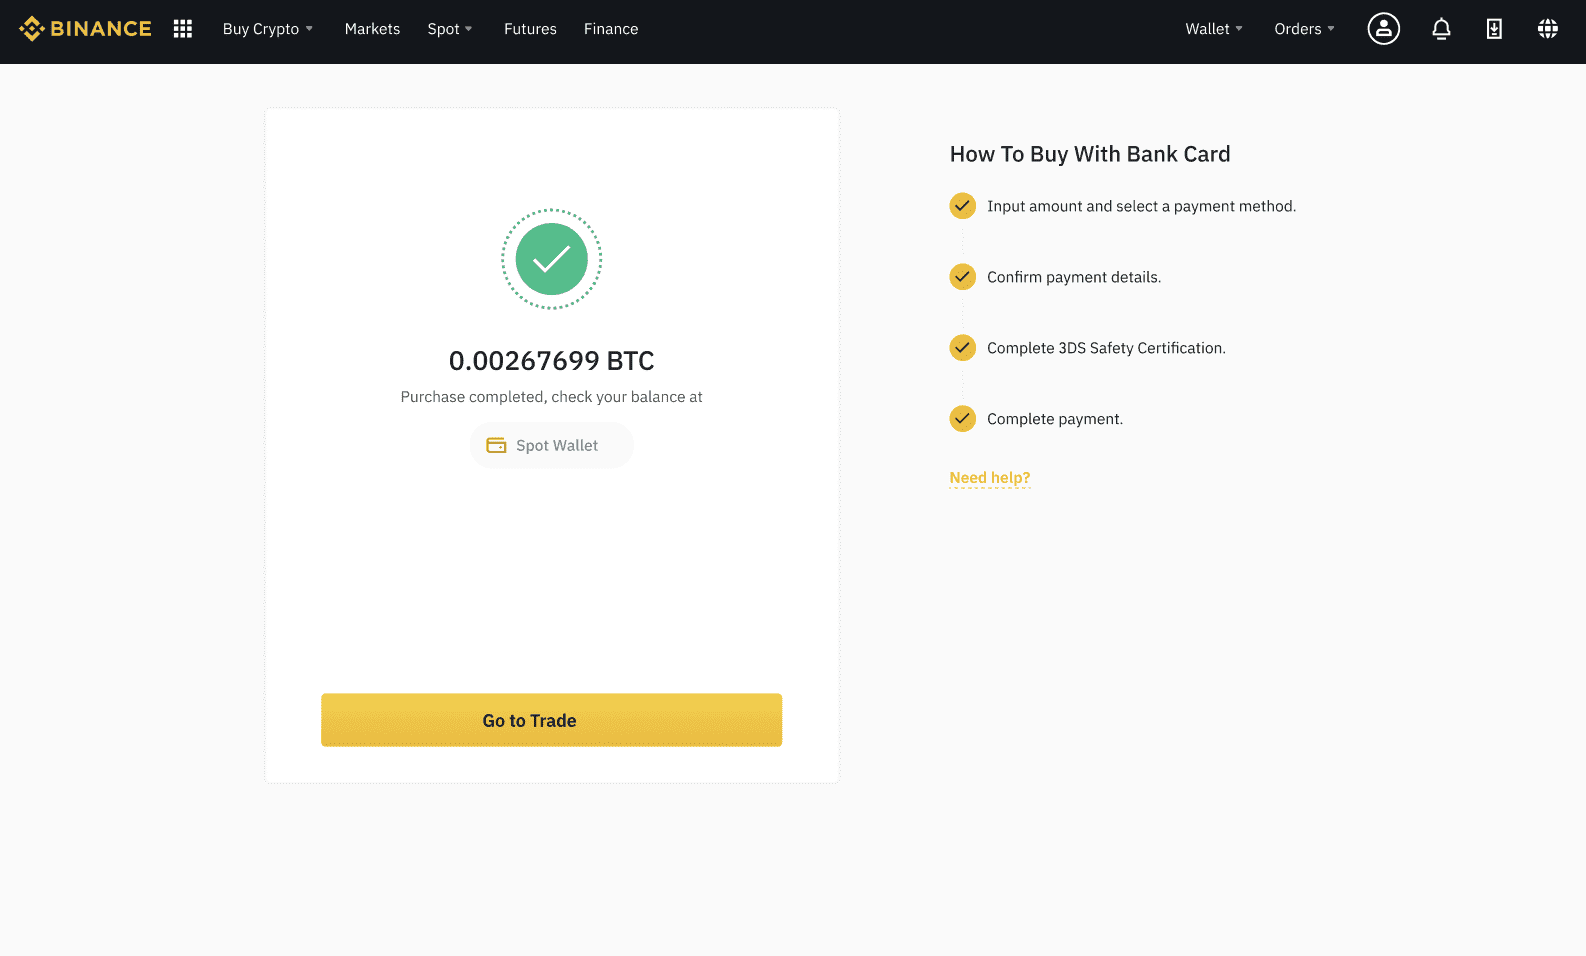Open the language globe icon
Viewport: 1586px width, 956px height.
pos(1548,29)
